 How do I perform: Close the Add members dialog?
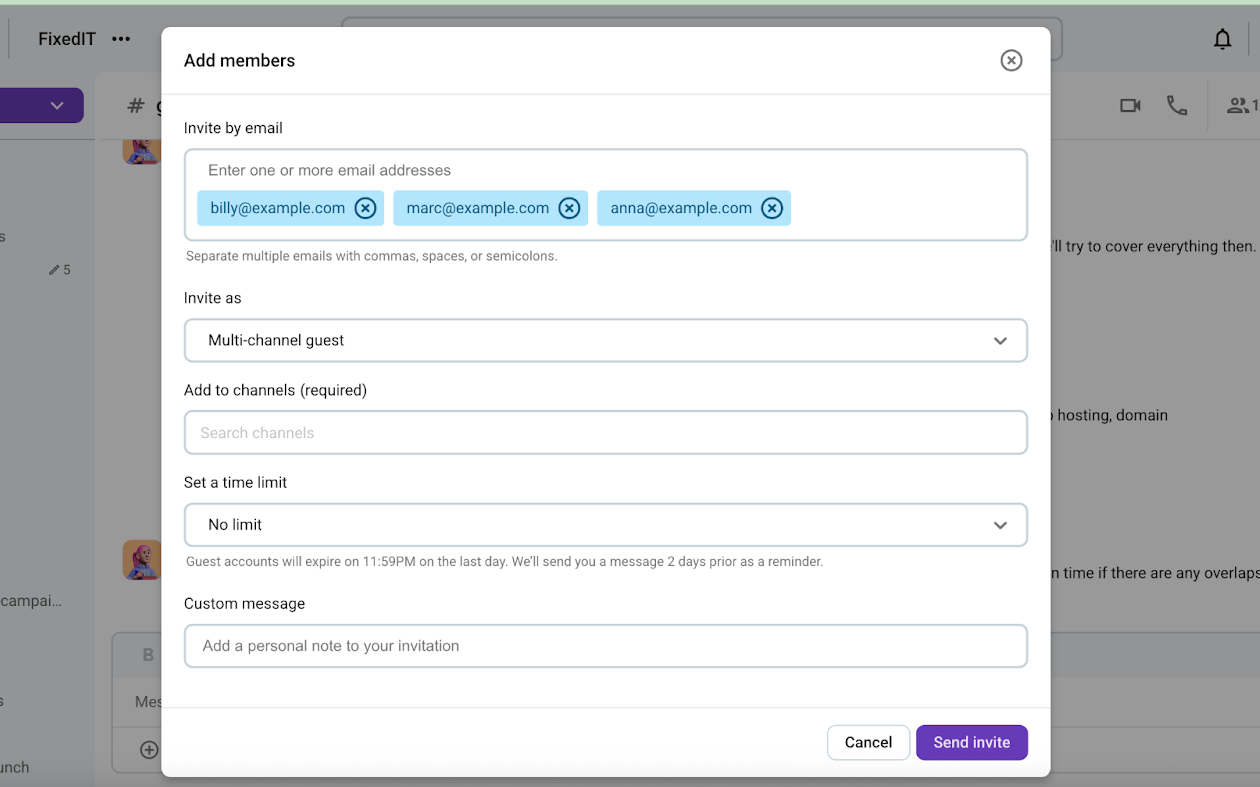[1011, 61]
